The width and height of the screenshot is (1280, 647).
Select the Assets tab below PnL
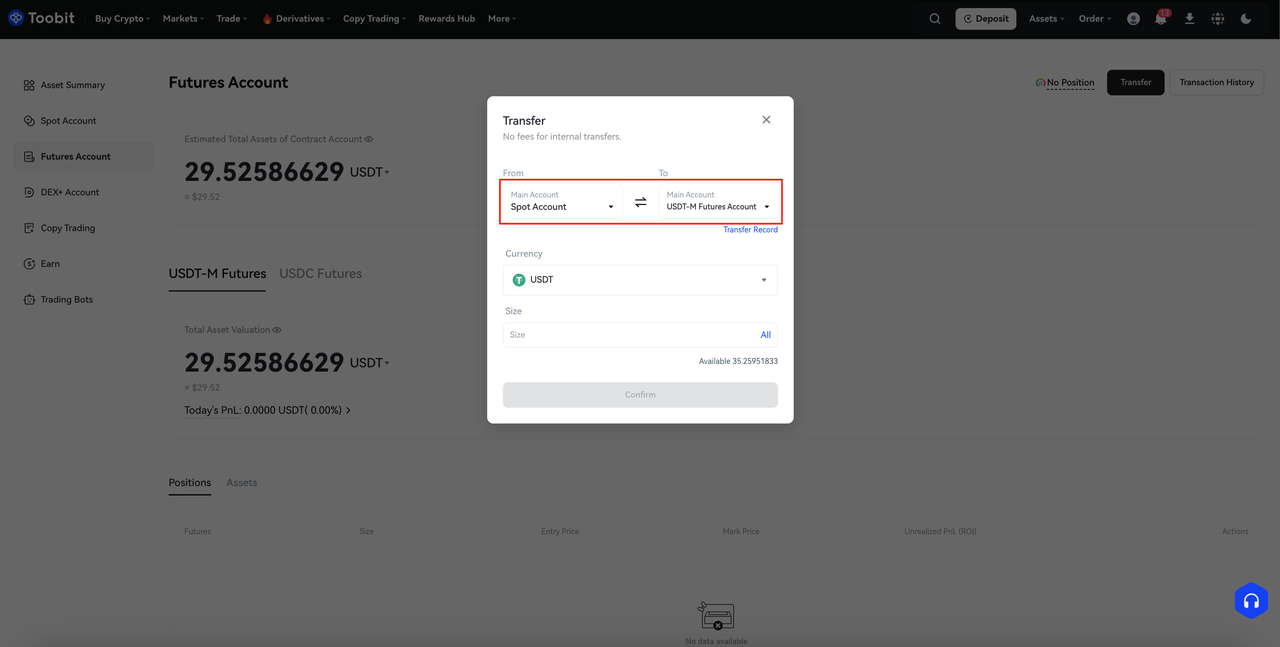(242, 483)
